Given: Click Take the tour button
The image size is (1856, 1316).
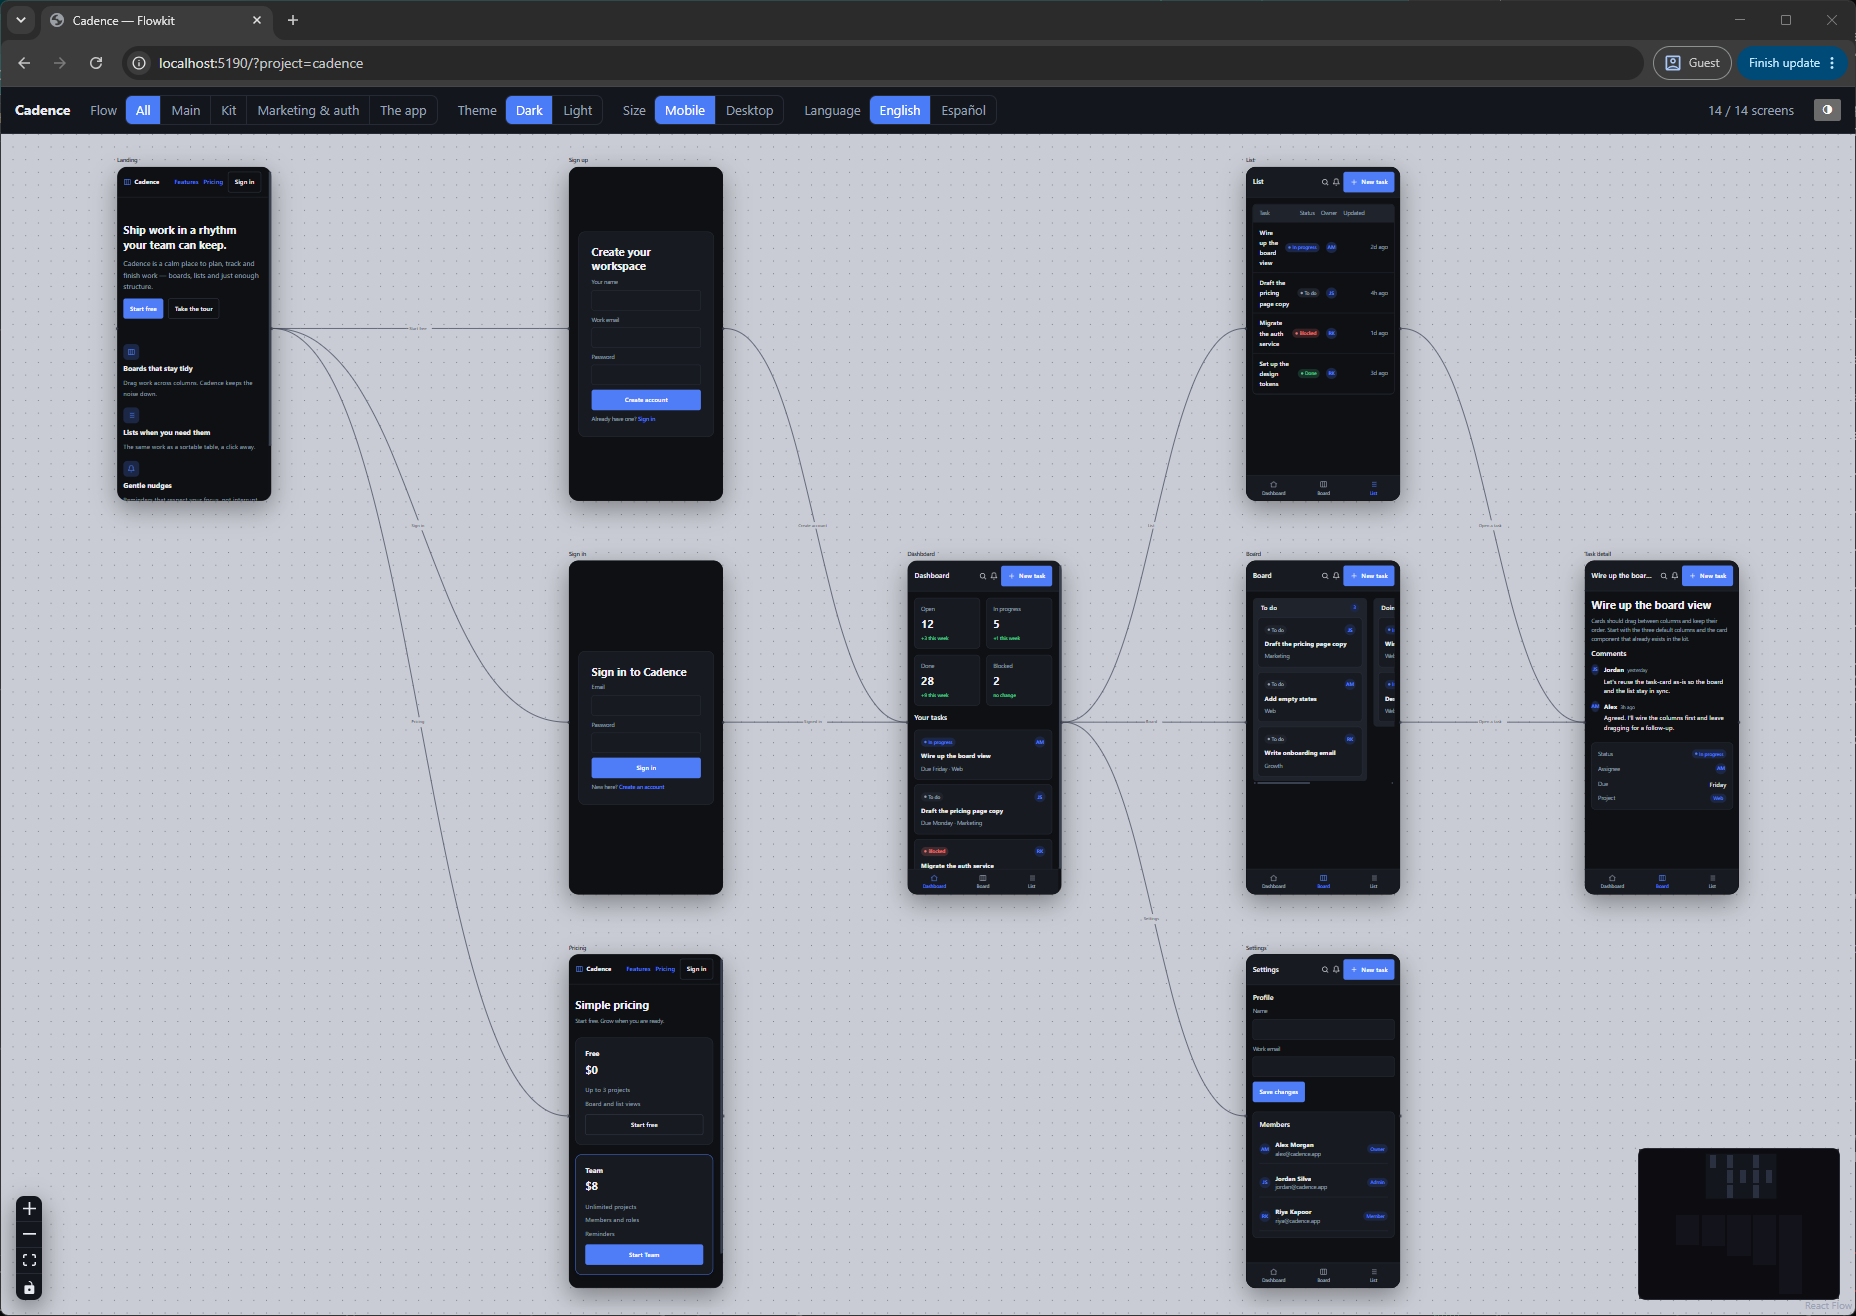Looking at the screenshot, I should coord(193,309).
